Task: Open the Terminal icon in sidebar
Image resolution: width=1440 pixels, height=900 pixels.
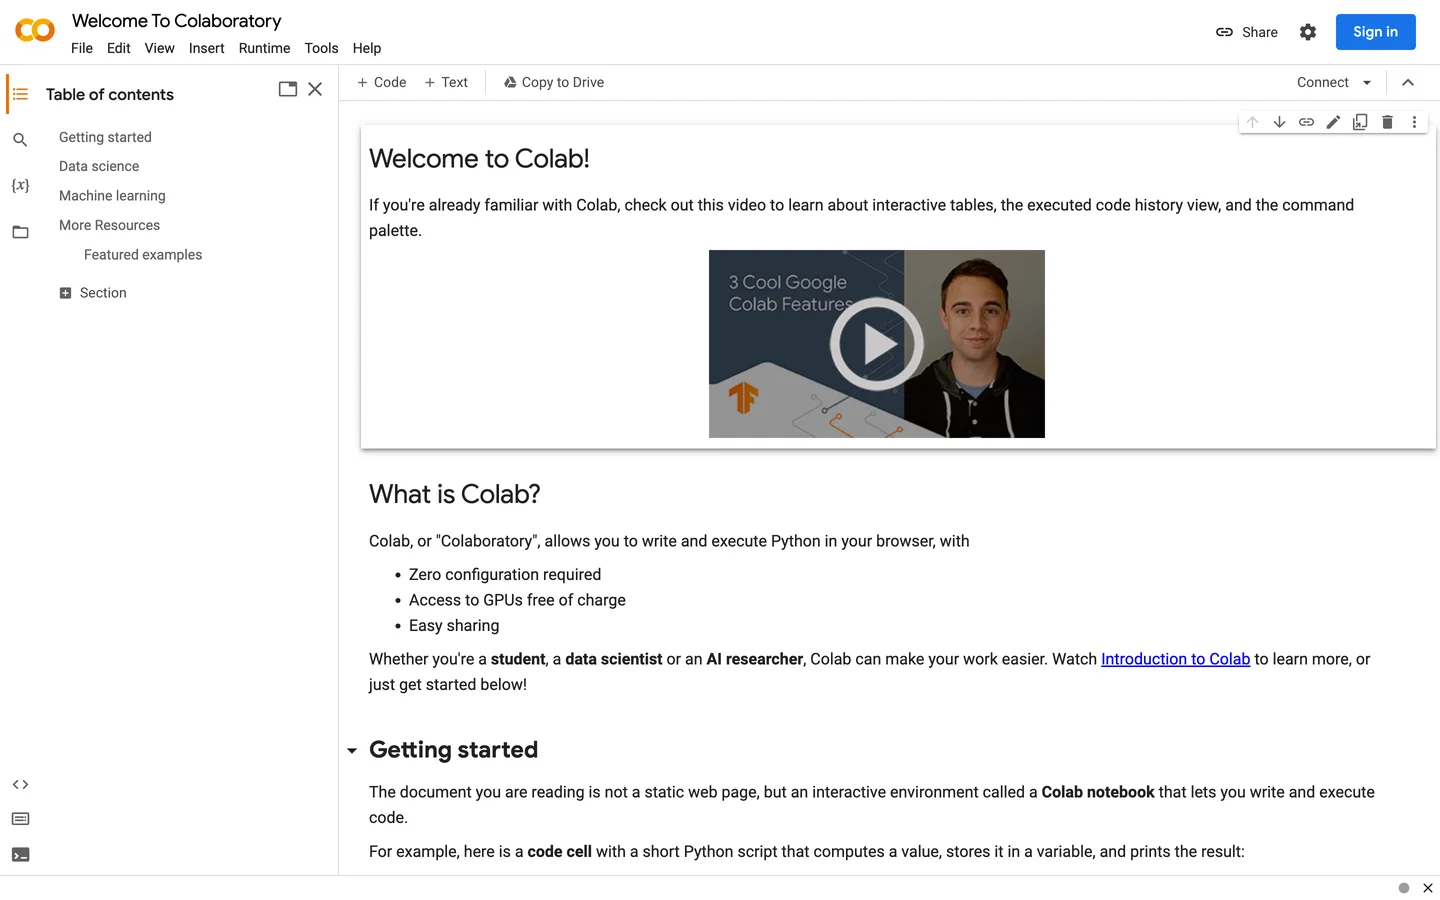Action: (20, 855)
